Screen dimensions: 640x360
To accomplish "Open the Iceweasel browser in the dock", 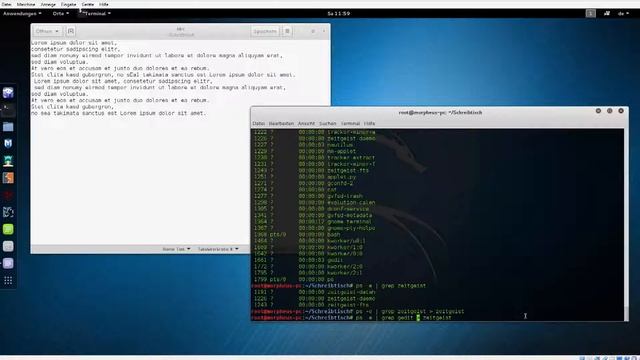I will [x=8, y=93].
